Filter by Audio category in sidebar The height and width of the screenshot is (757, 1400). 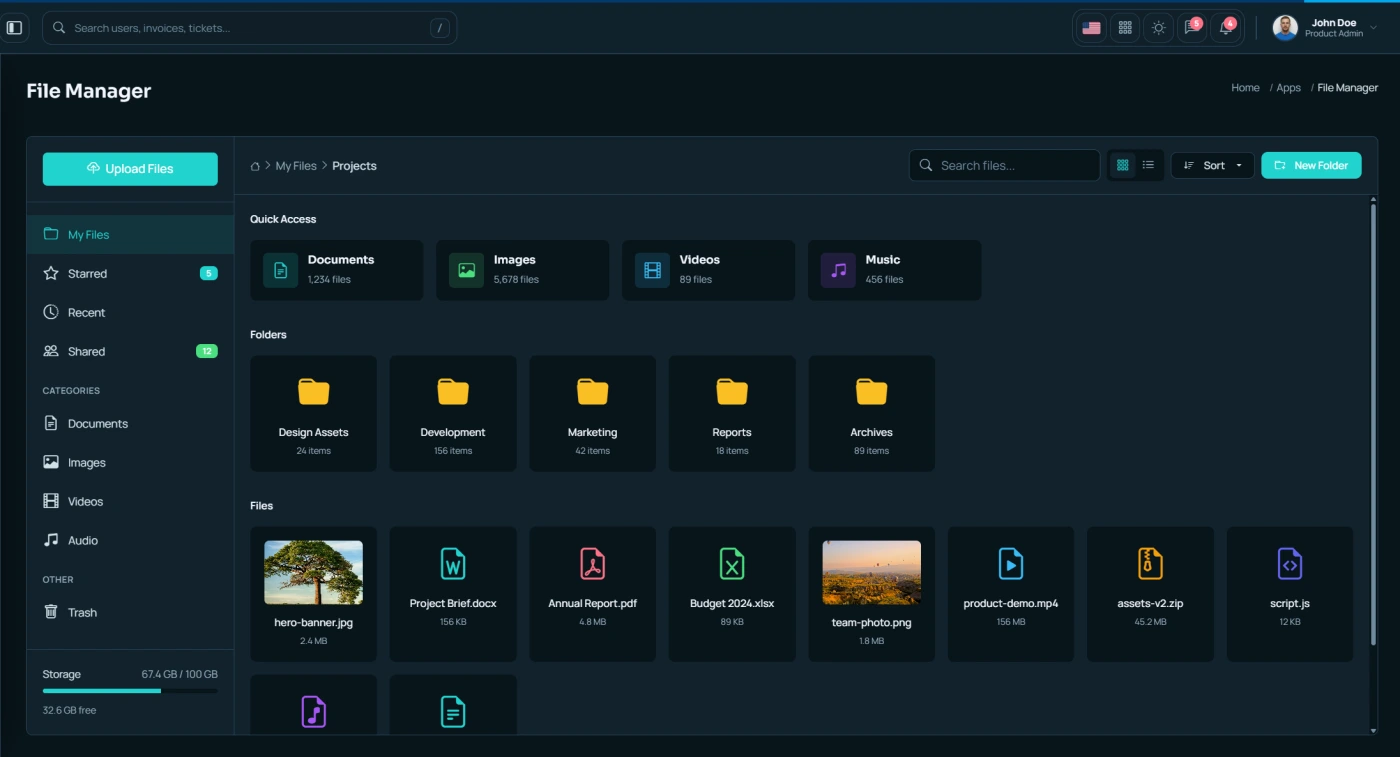coord(130,541)
